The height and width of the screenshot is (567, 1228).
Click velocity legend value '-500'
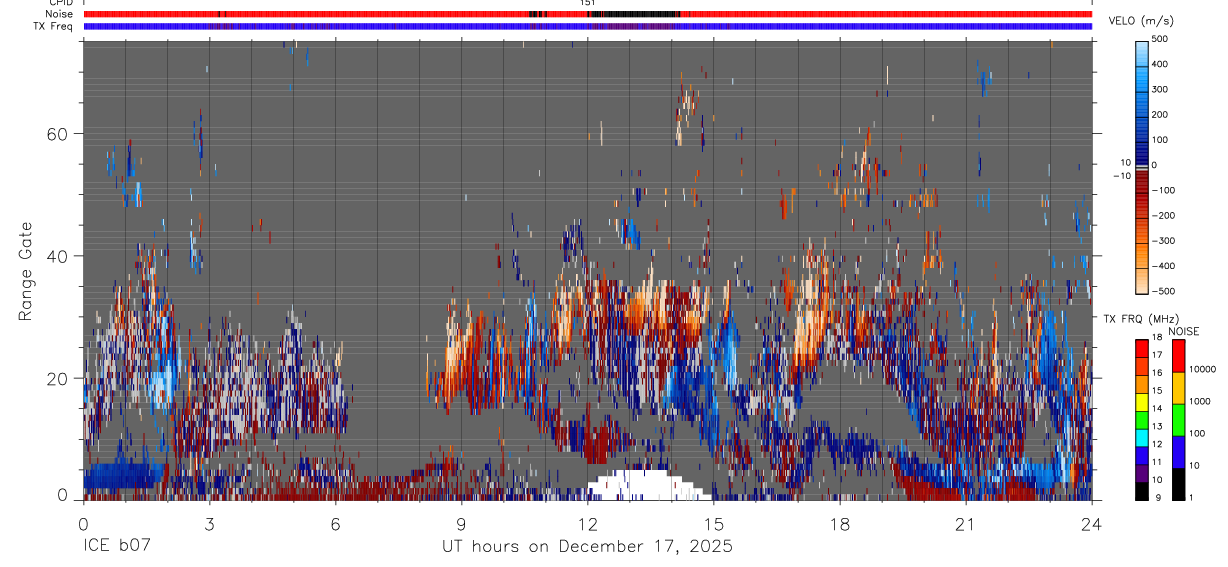[x=1166, y=291]
